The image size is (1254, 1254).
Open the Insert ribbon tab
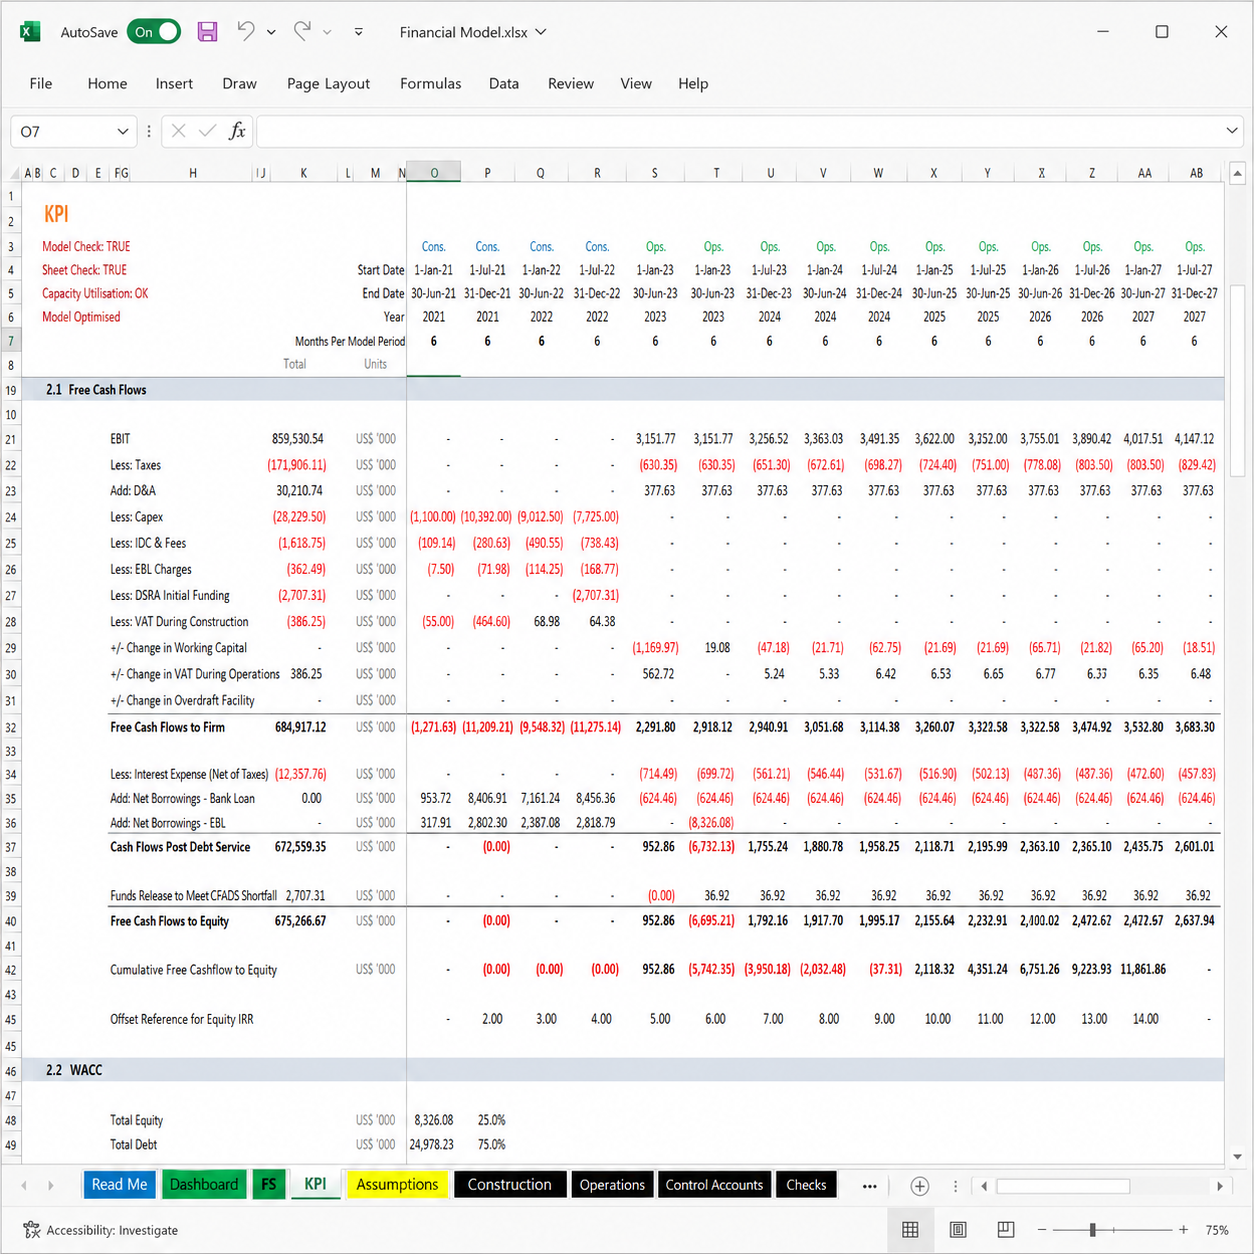coord(174,83)
